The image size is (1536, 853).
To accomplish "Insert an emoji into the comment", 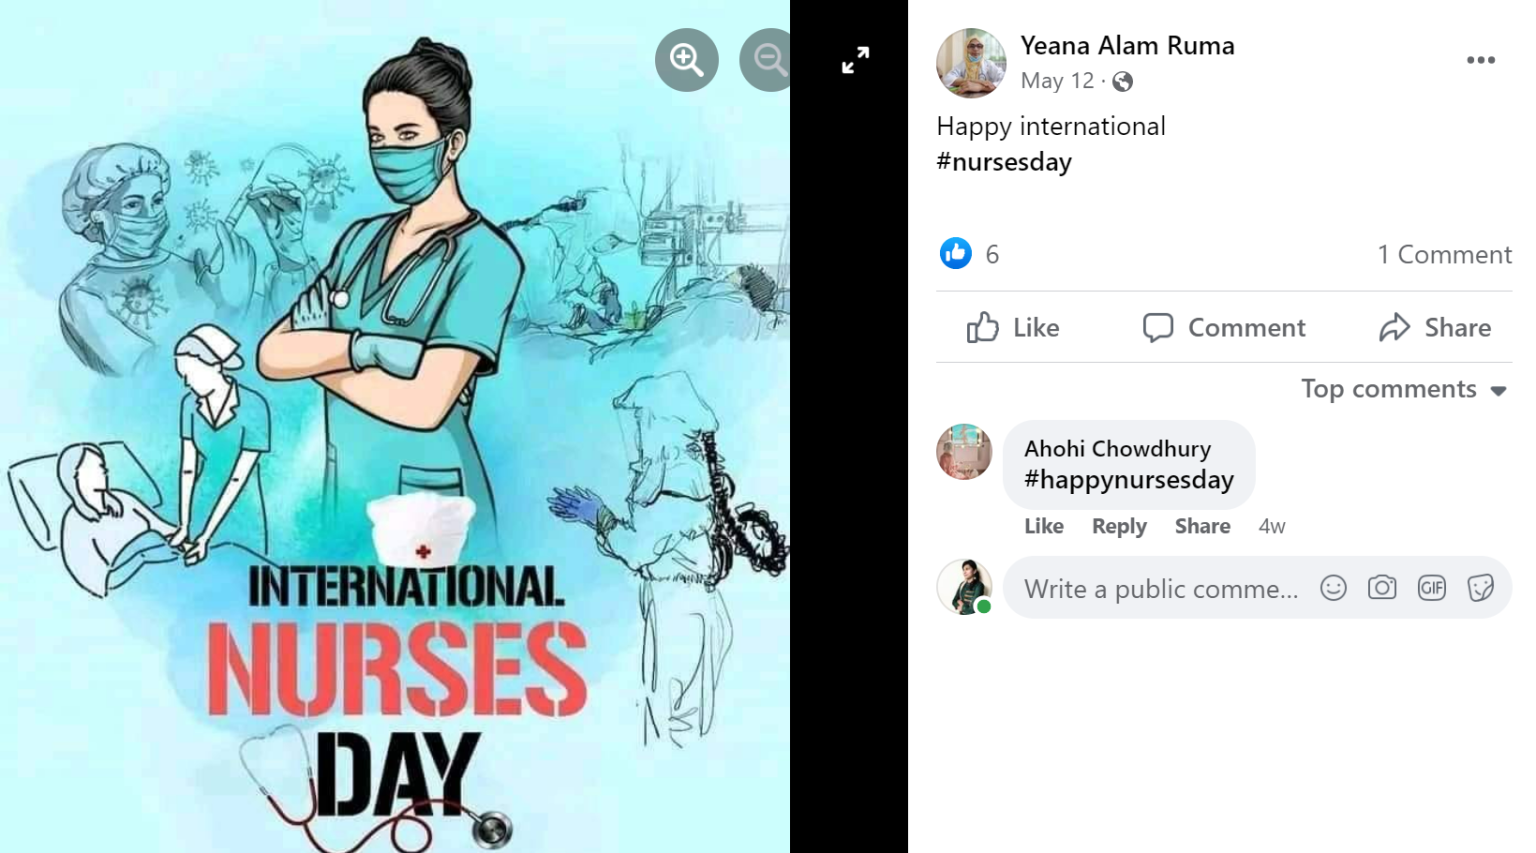I will coord(1333,589).
